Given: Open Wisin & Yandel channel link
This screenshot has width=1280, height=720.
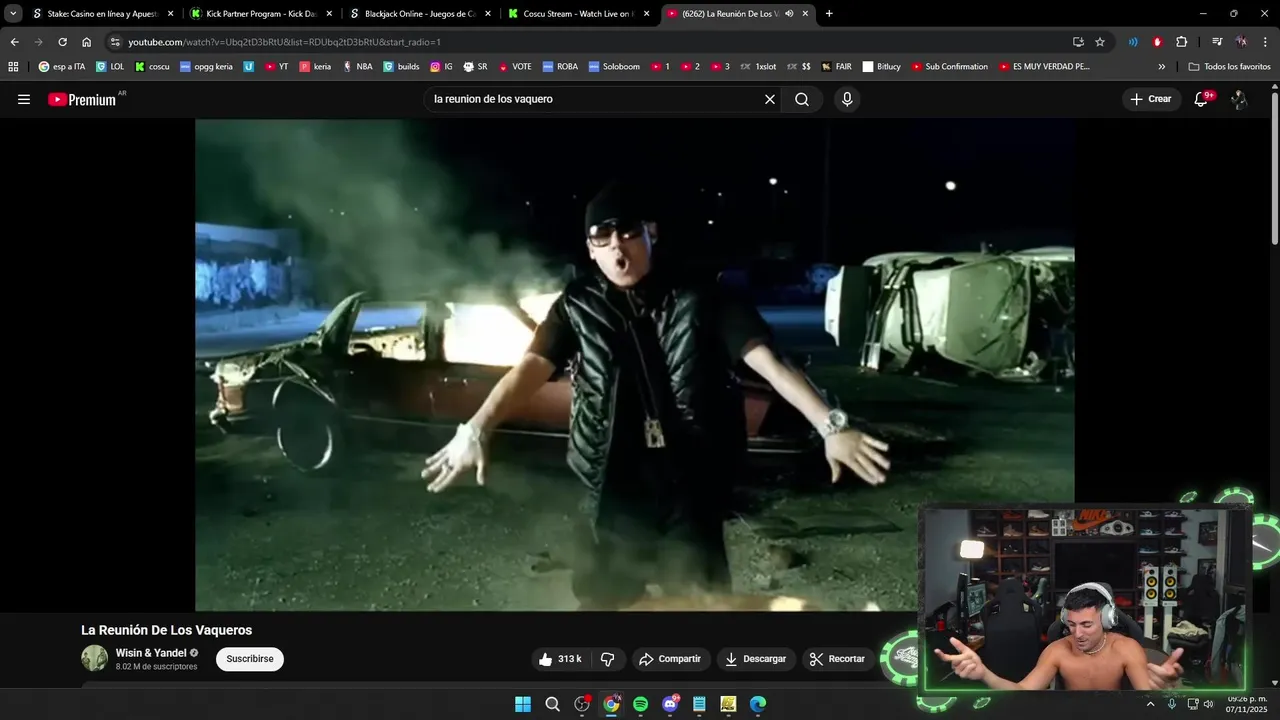Looking at the screenshot, I should coord(151,653).
